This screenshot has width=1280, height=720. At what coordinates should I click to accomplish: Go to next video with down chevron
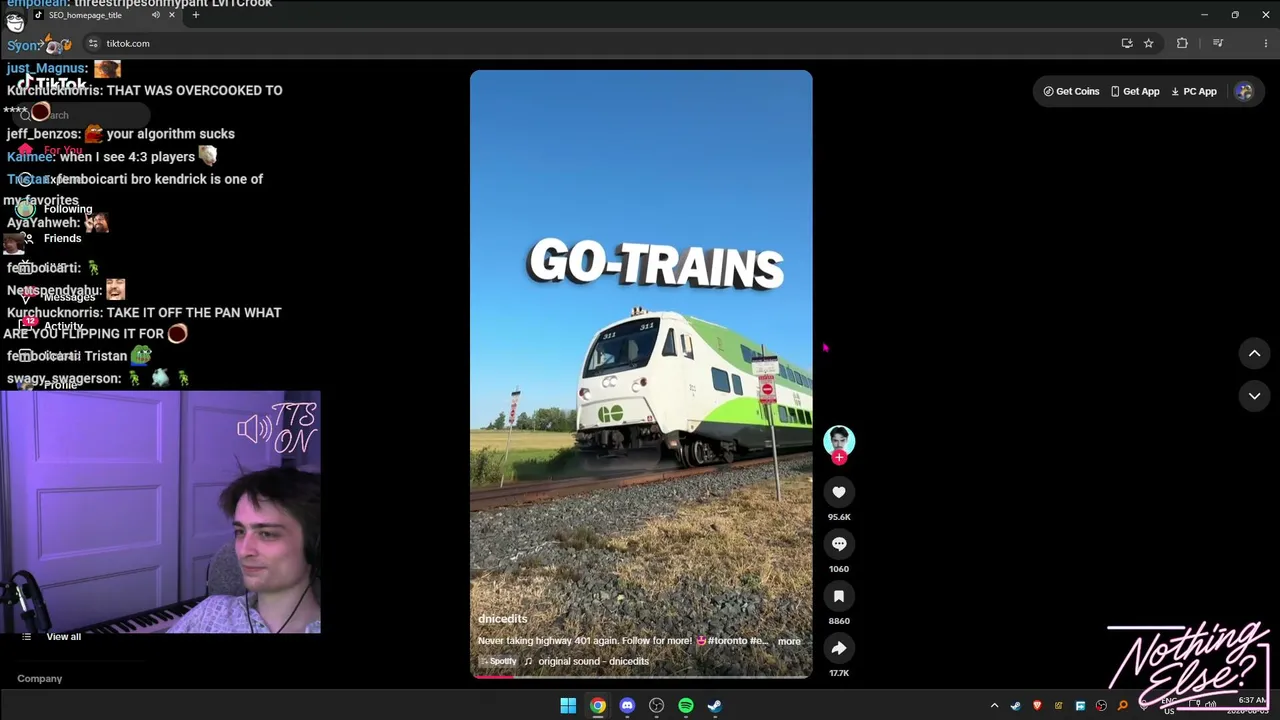click(x=1254, y=396)
